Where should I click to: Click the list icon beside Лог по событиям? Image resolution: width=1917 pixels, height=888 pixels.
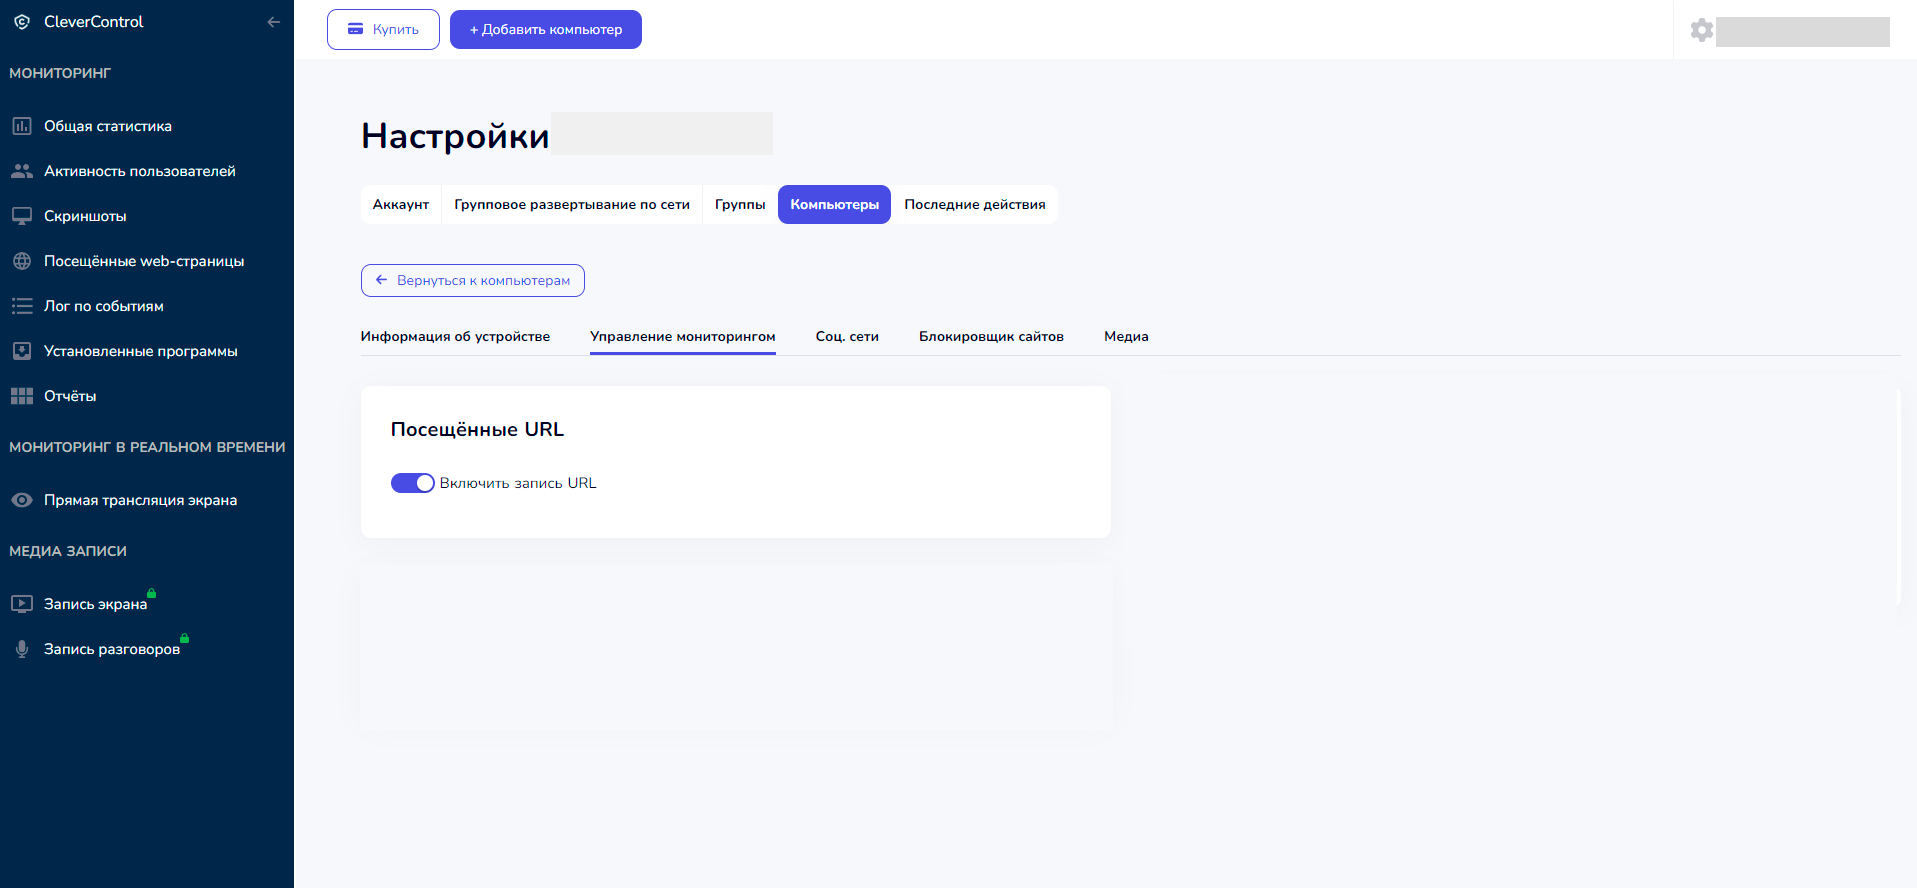click(22, 306)
